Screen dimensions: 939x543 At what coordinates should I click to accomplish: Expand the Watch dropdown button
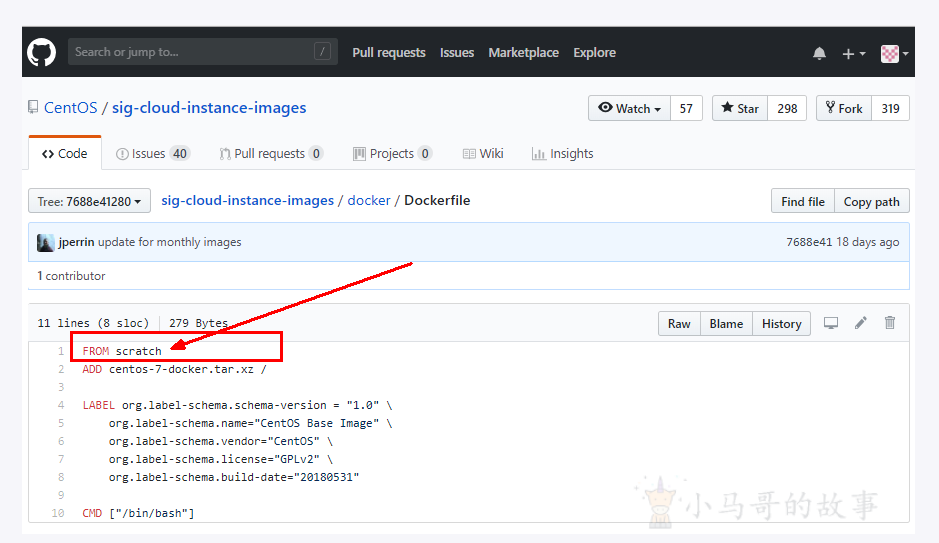tap(629, 108)
